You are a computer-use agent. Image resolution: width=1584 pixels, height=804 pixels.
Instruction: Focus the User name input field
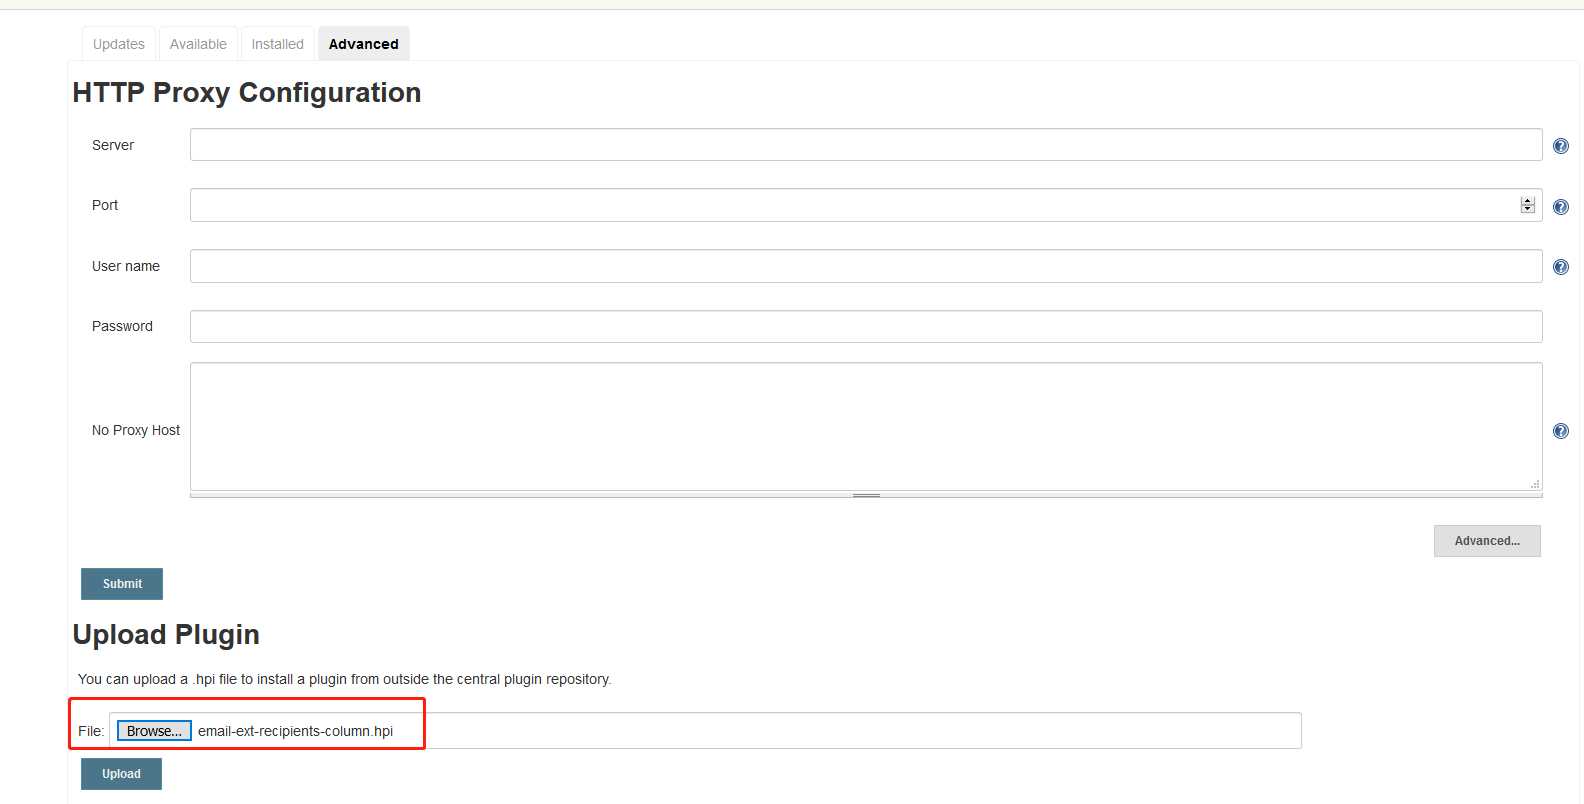tap(866, 266)
